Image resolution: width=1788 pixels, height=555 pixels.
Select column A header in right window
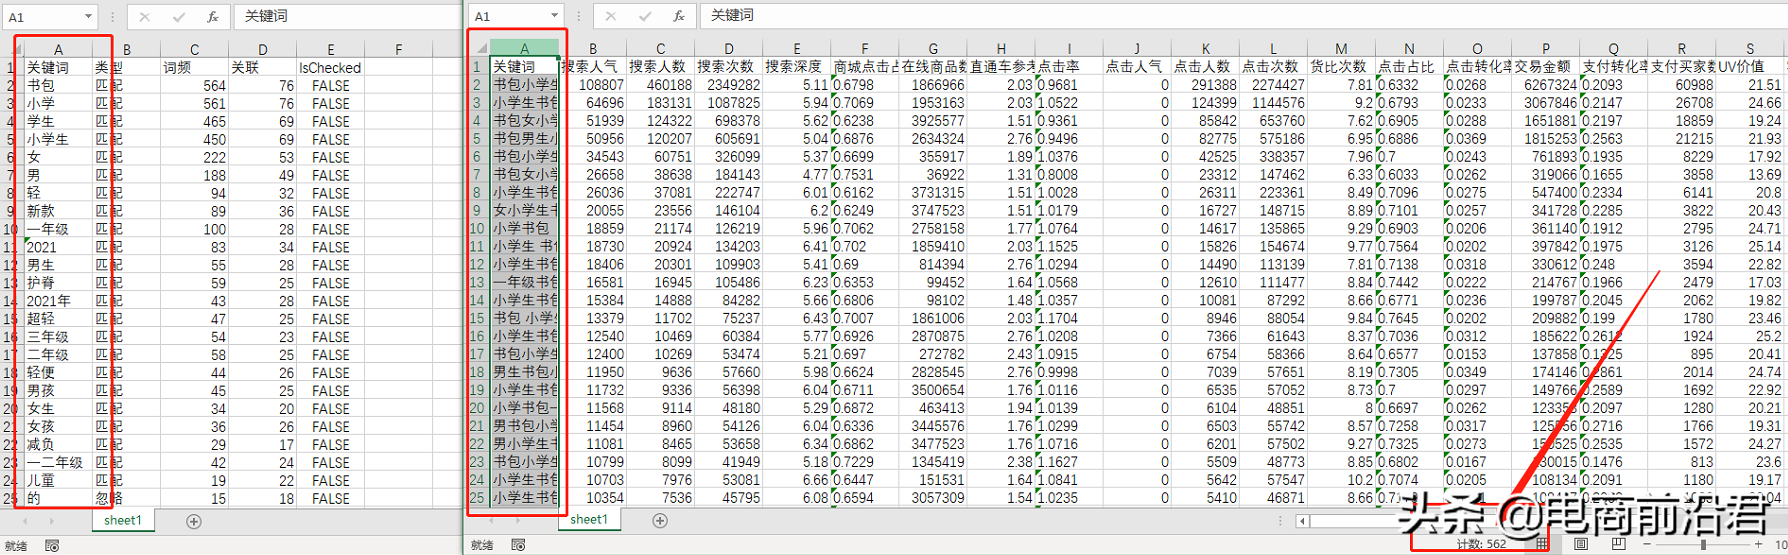[524, 48]
